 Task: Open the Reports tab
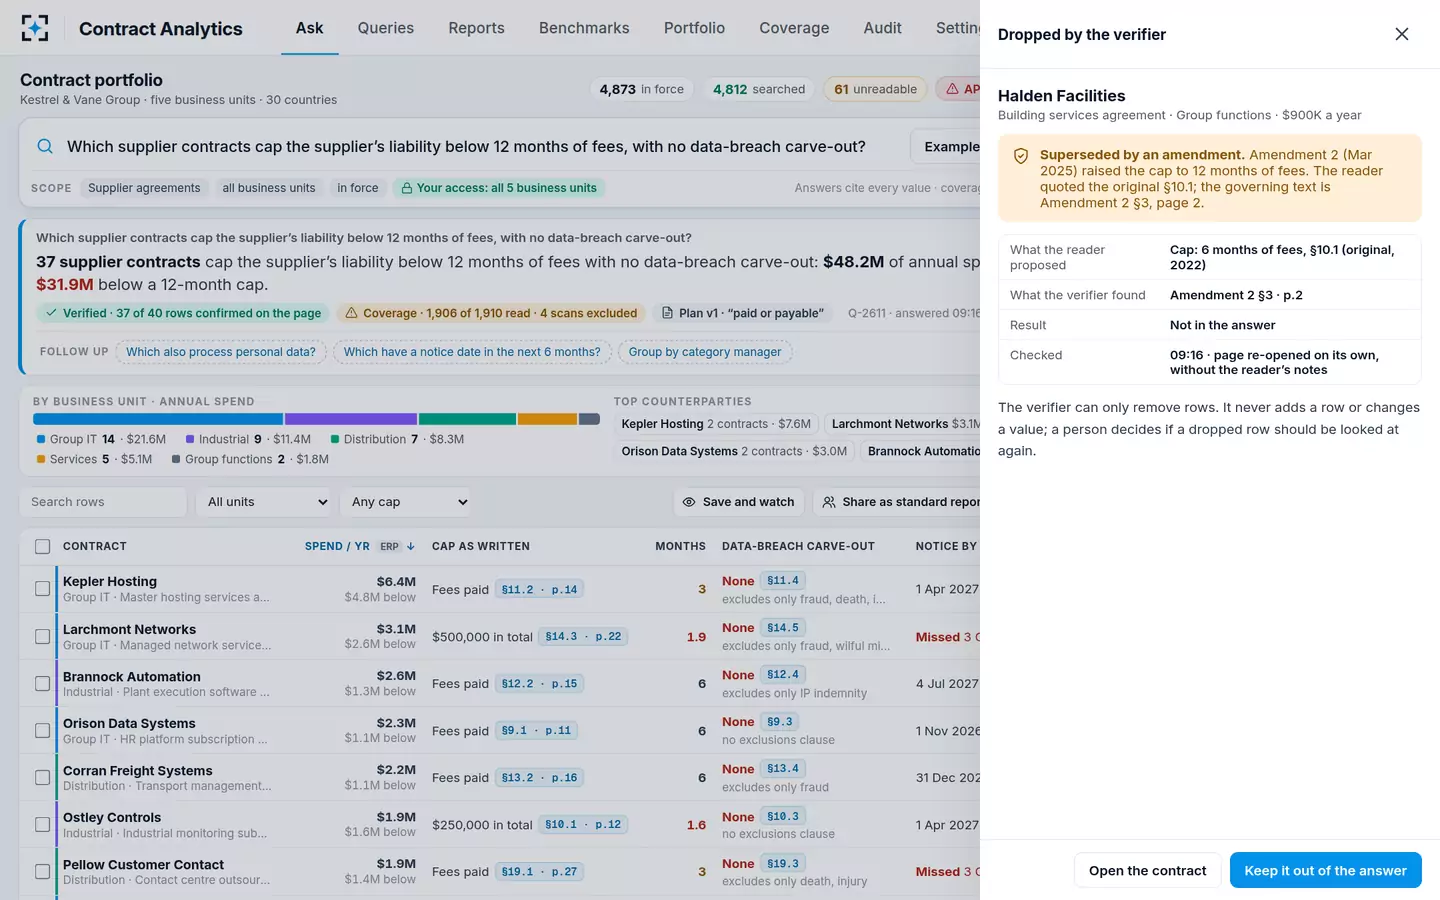476,28
